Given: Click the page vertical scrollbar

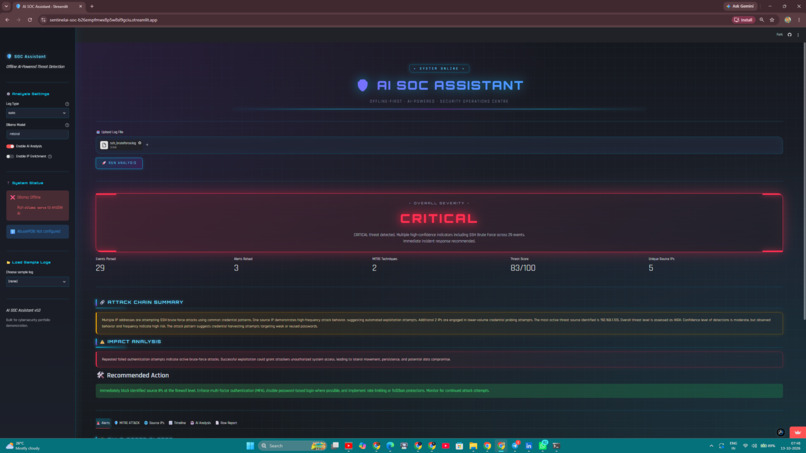Looking at the screenshot, I should 803,180.
